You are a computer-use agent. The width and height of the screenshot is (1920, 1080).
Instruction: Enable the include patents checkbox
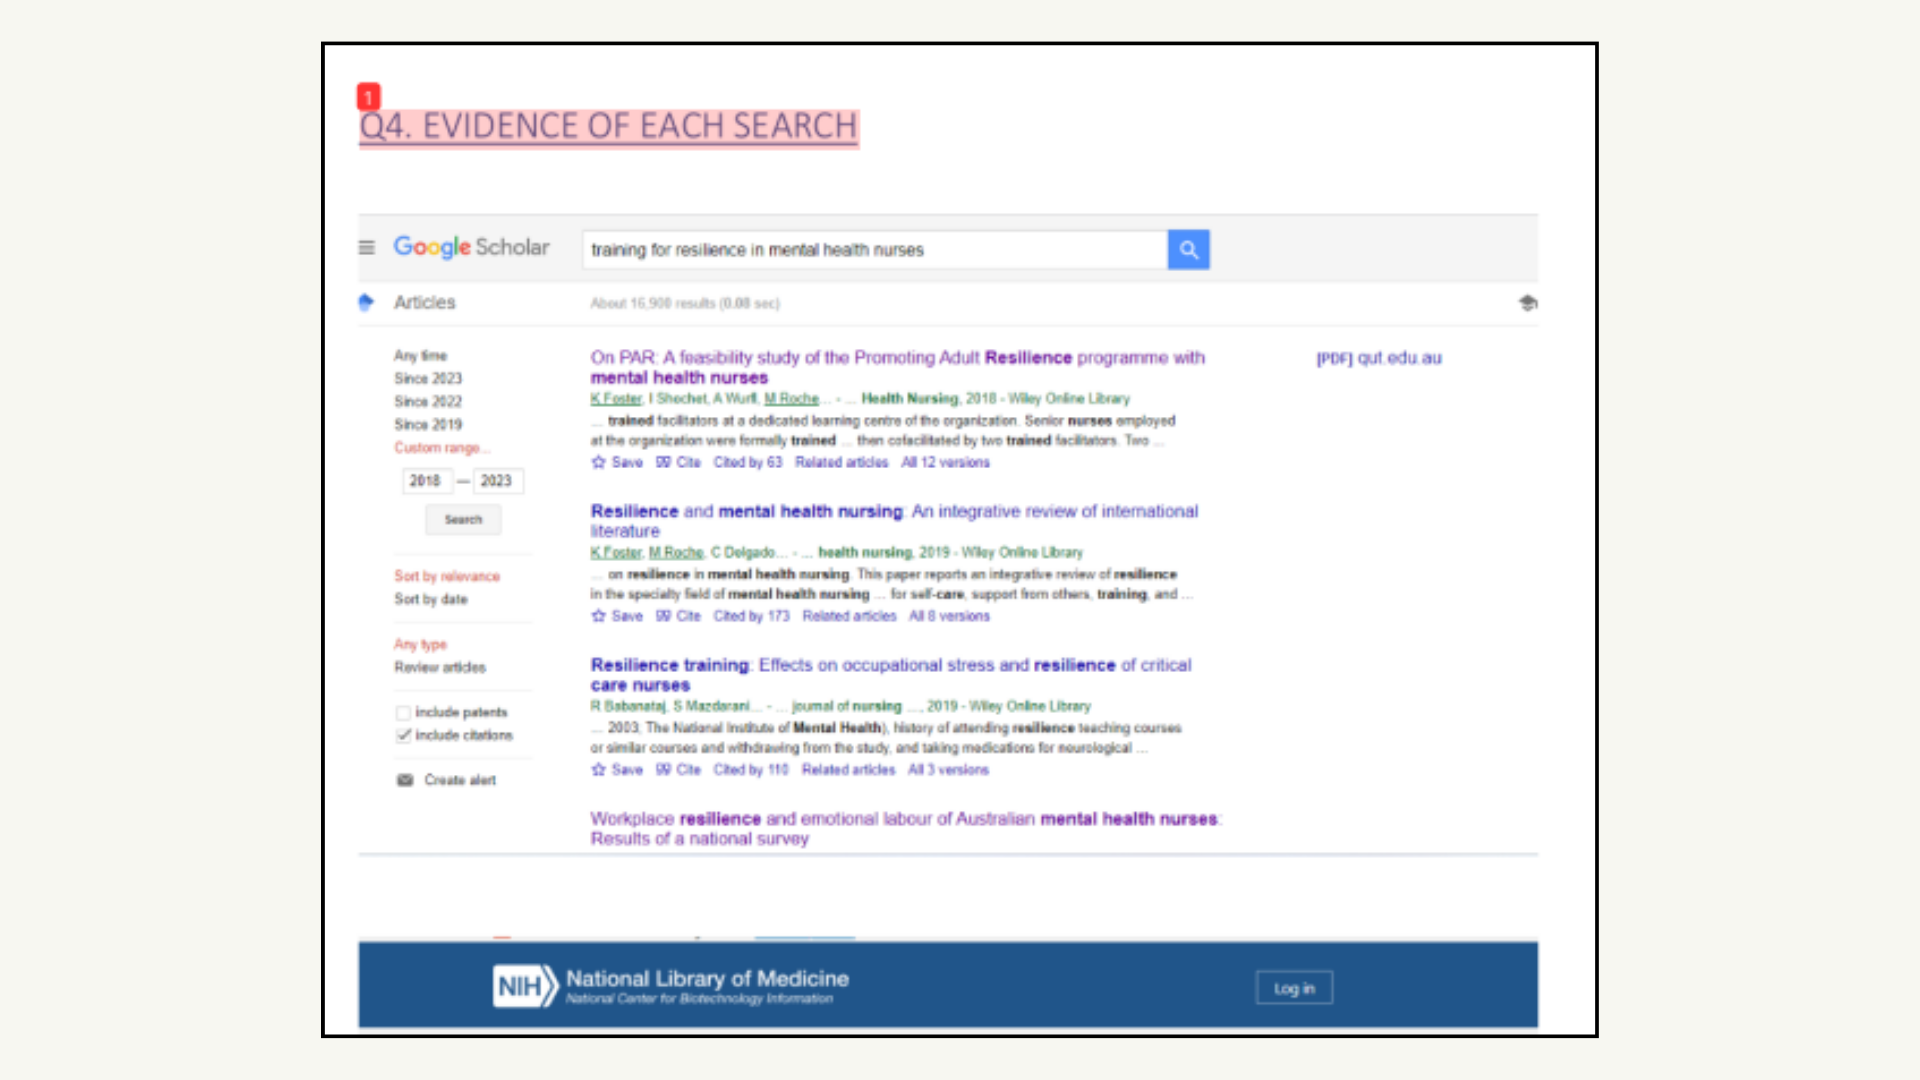(x=403, y=712)
